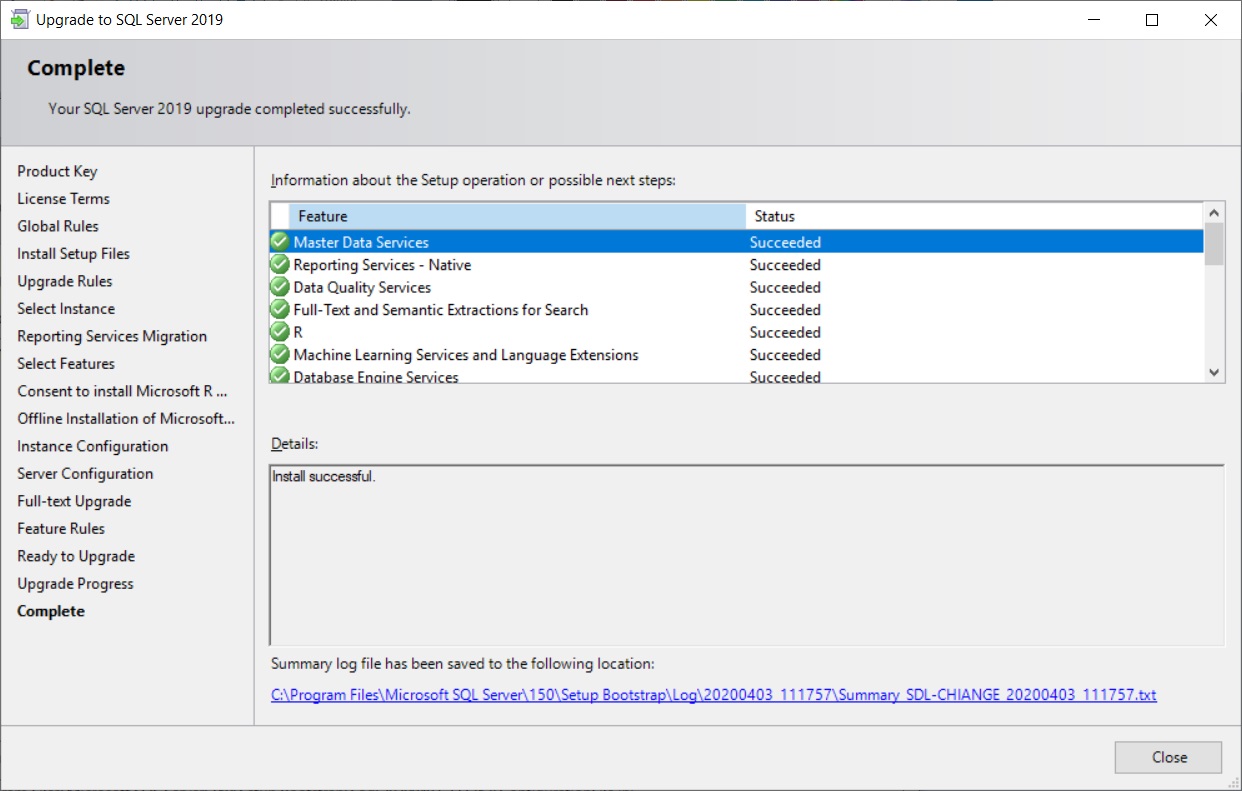Sort by the Status column header

974,216
